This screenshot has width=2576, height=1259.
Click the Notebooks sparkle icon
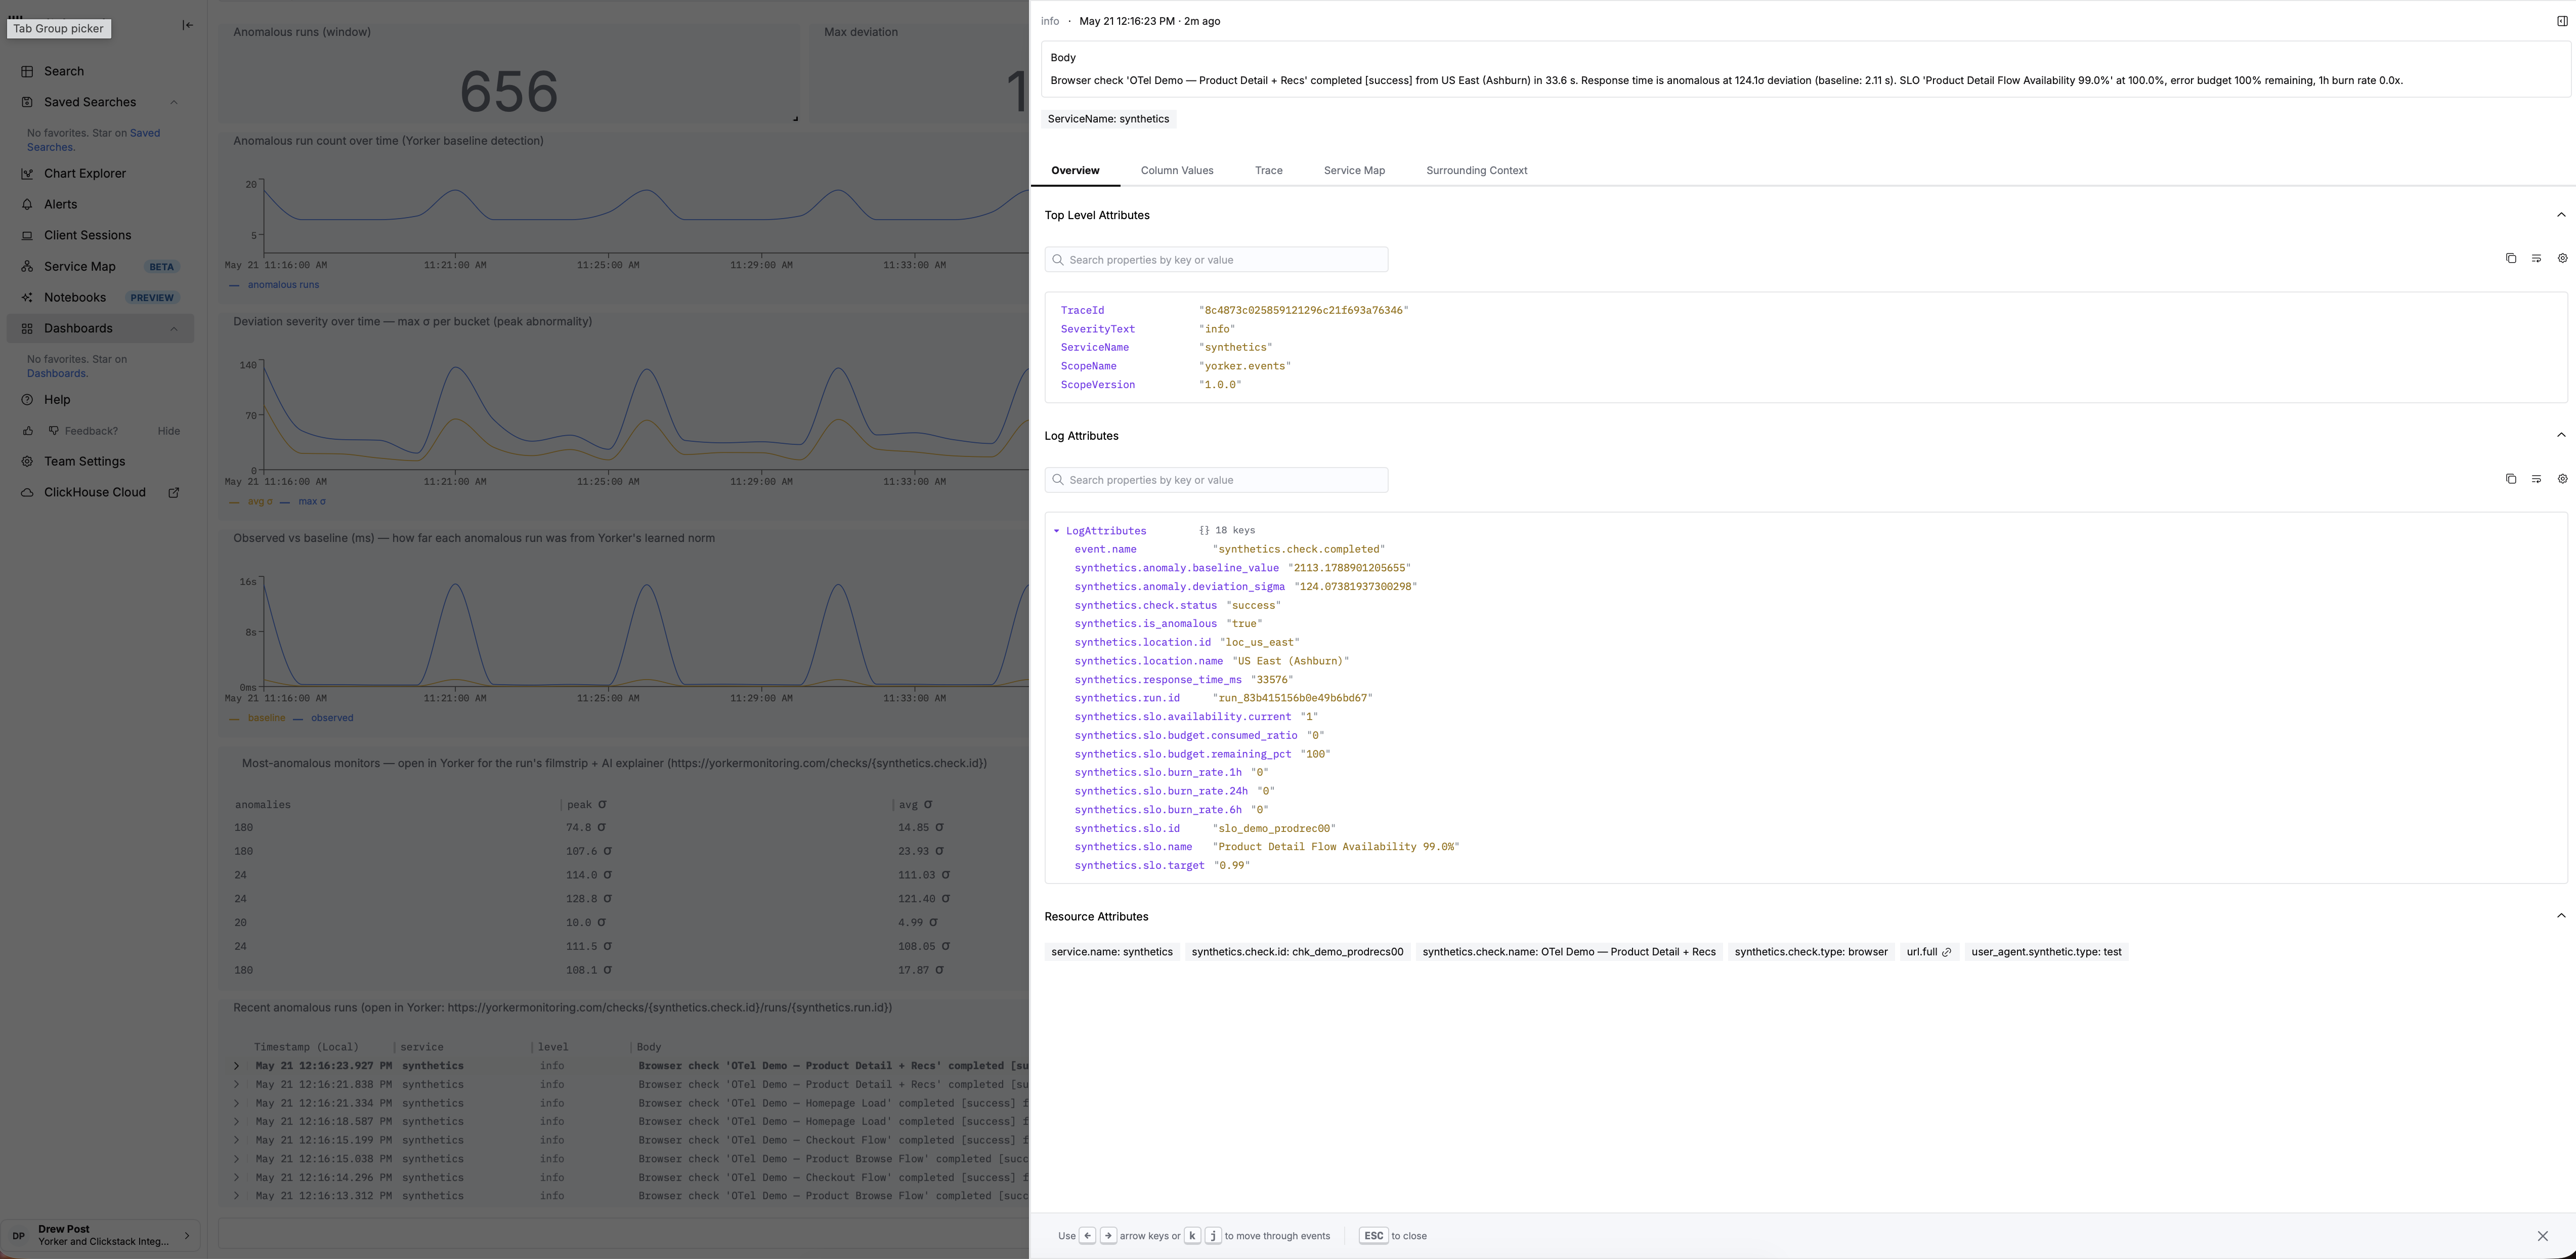pos(27,297)
